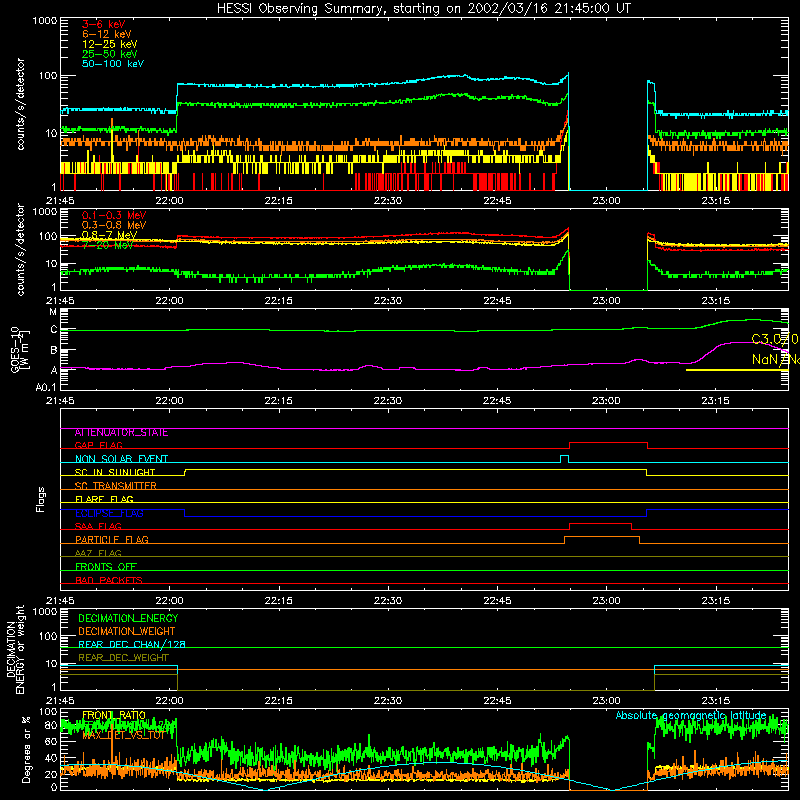Click the "Absolute geomagnetic latitude" label
Image resolution: width=800 pixels, height=800 pixels.
691,715
